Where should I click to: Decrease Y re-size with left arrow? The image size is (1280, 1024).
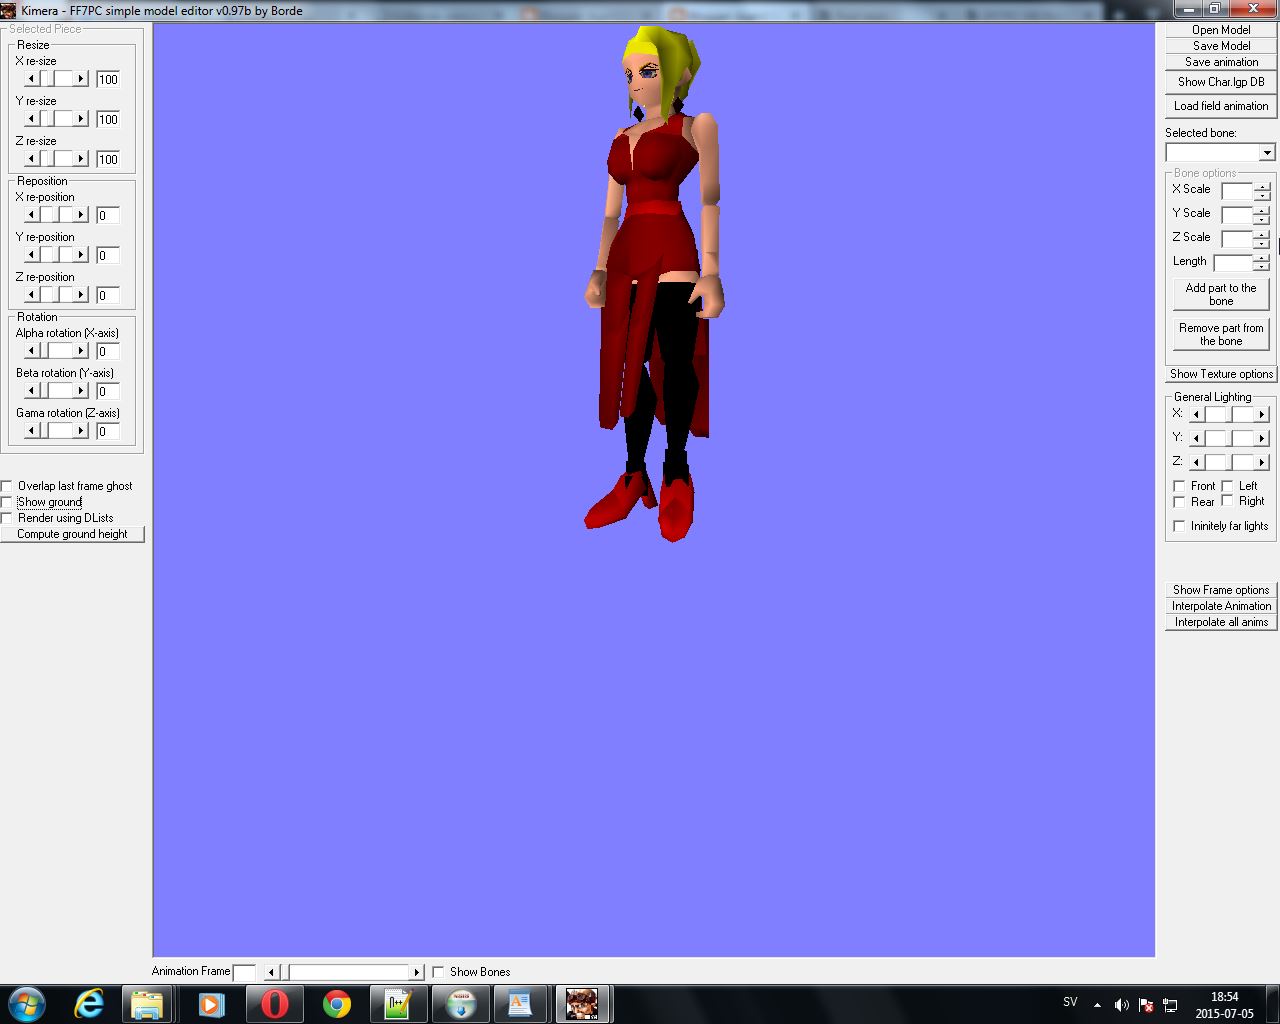[x=32, y=119]
